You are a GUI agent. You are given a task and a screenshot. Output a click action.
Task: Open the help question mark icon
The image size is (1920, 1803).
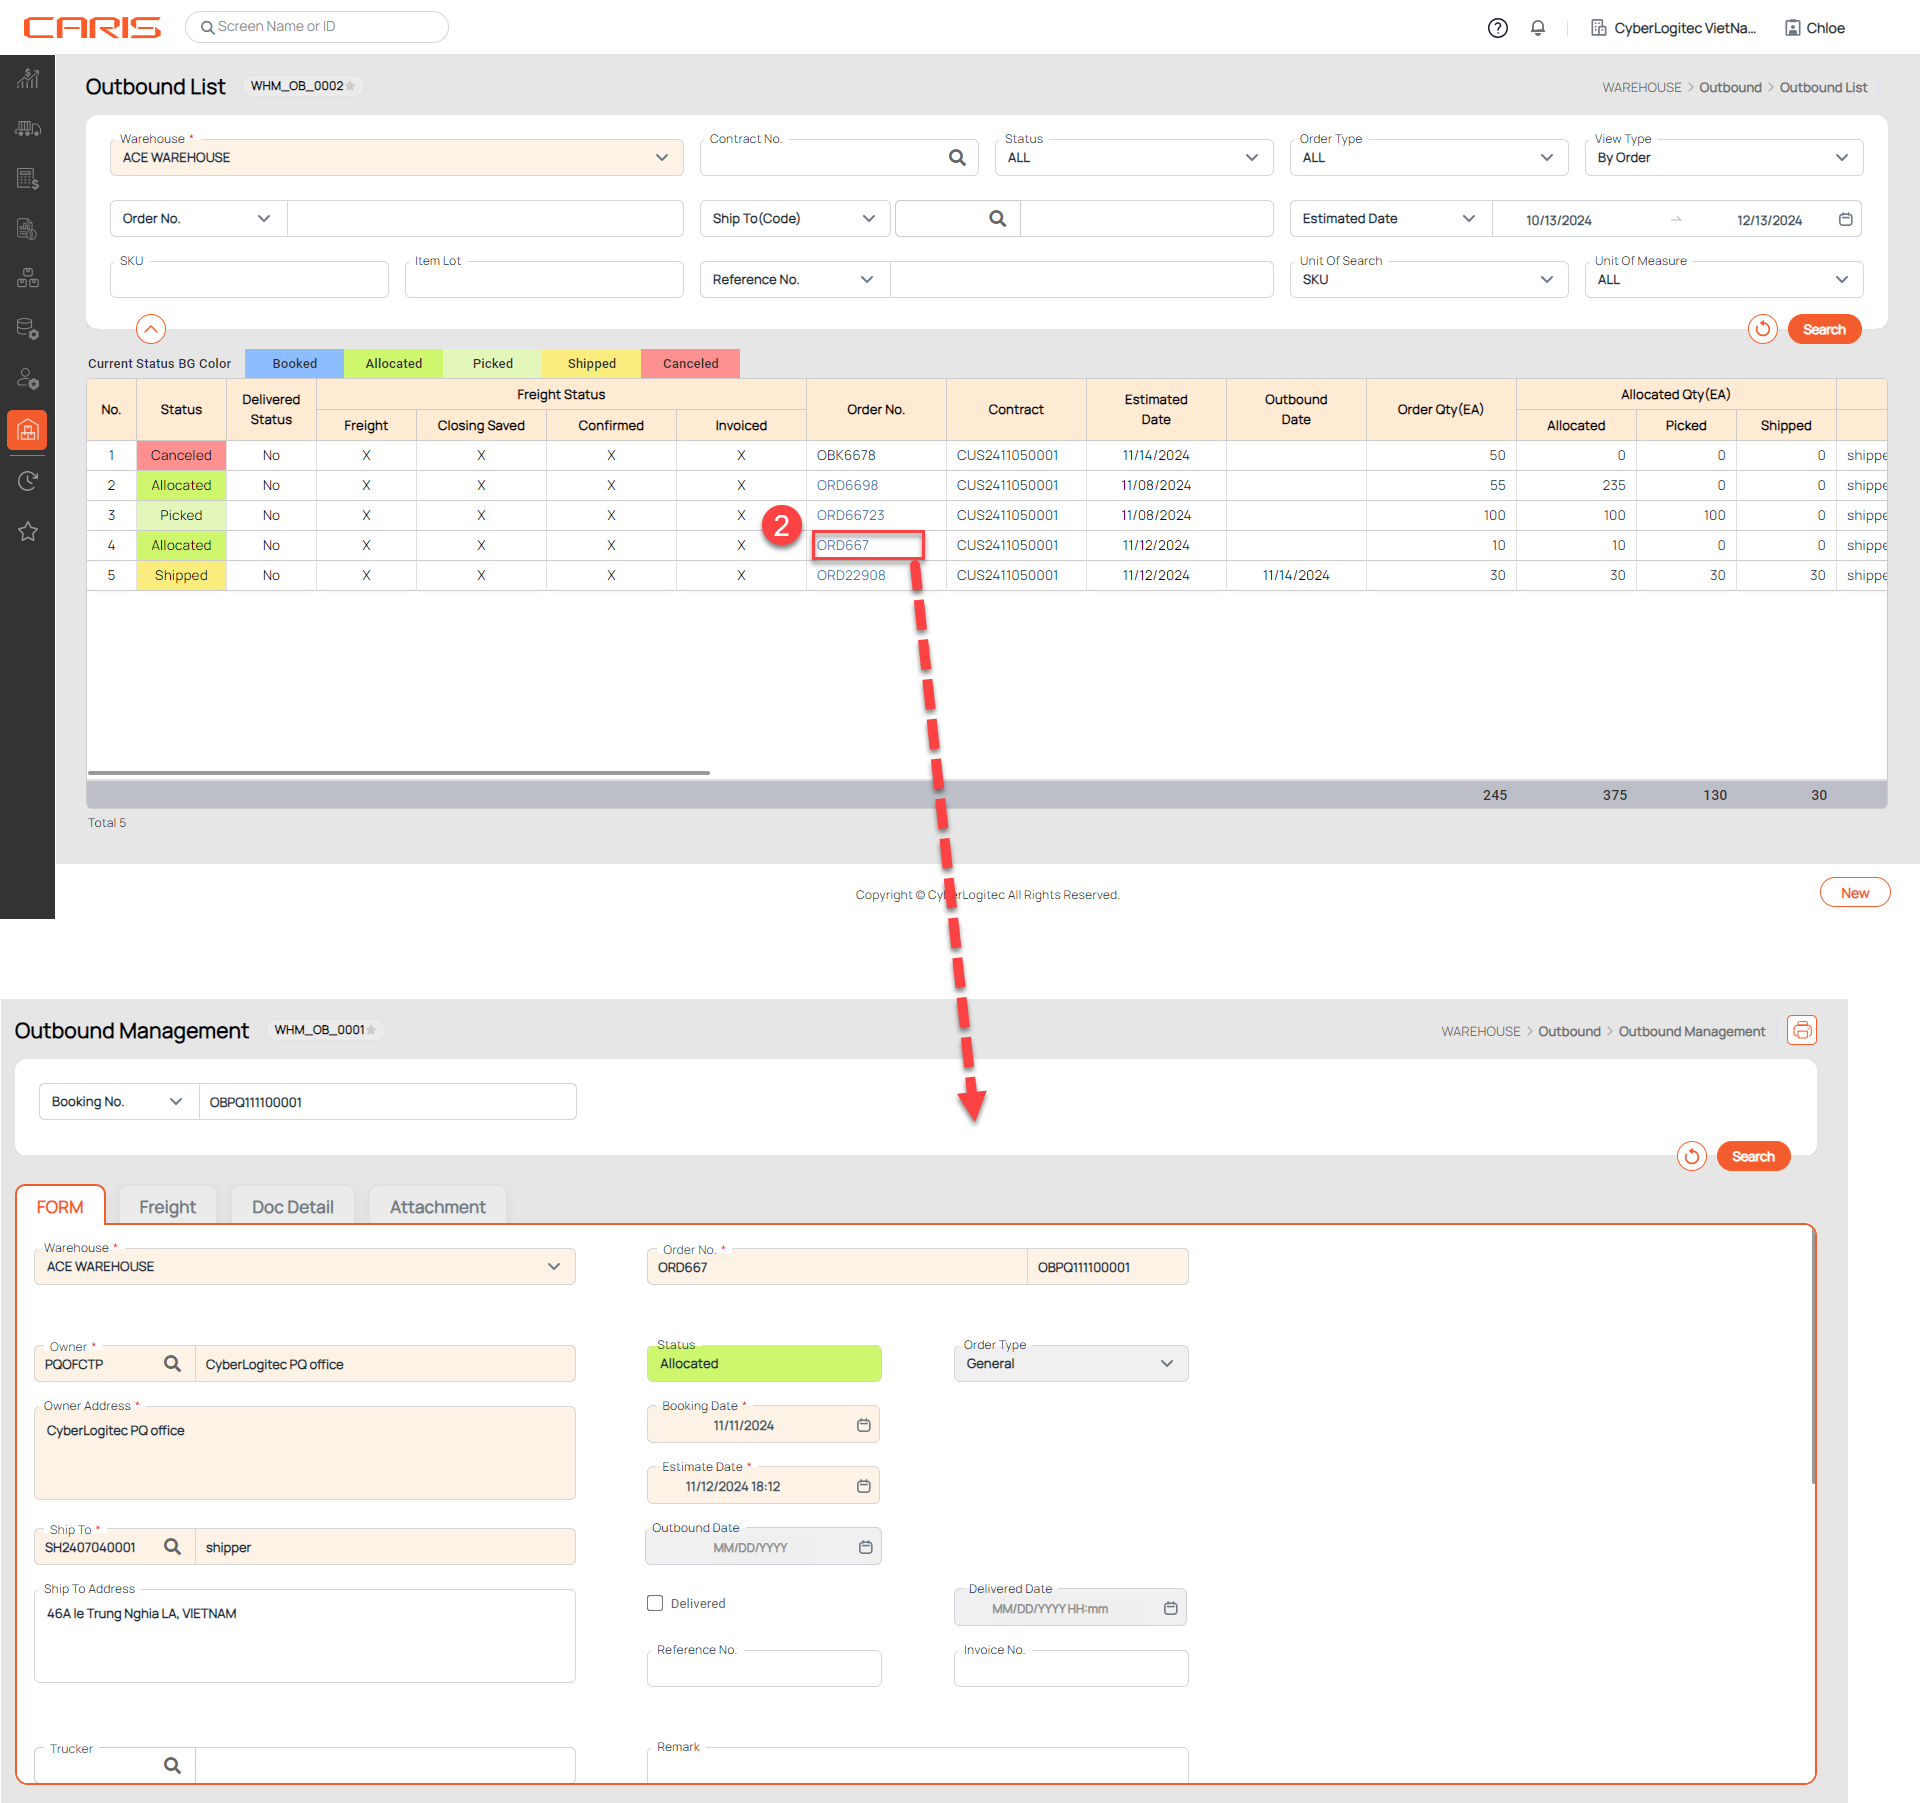point(1497,28)
